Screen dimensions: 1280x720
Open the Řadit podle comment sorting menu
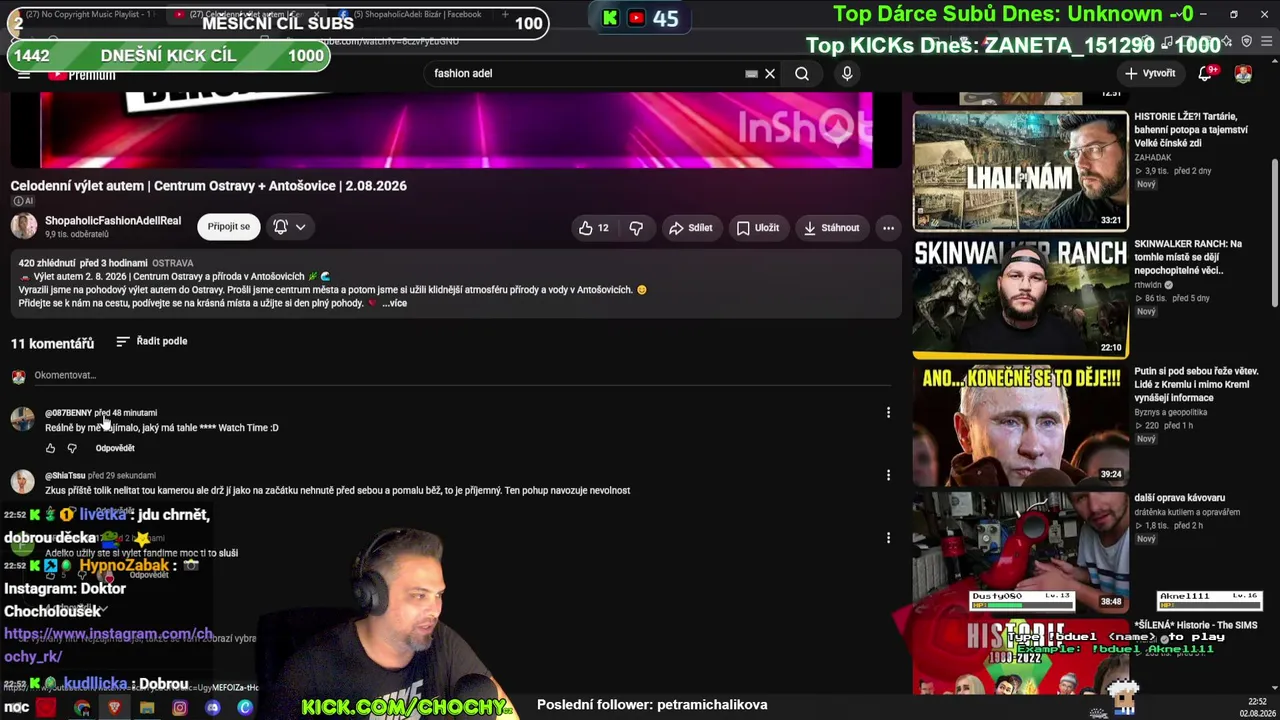pyautogui.click(x=152, y=341)
